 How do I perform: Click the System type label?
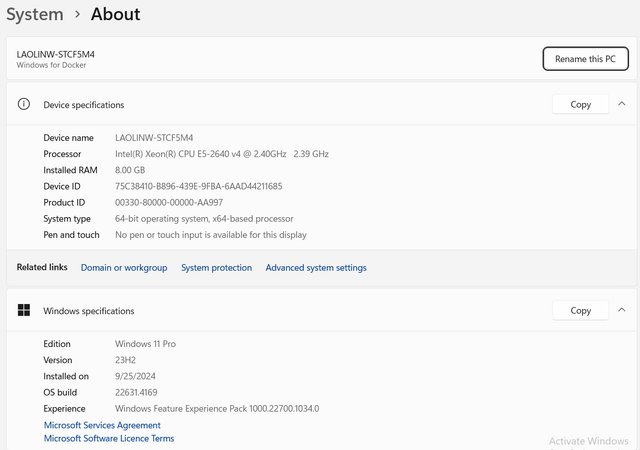coord(67,219)
